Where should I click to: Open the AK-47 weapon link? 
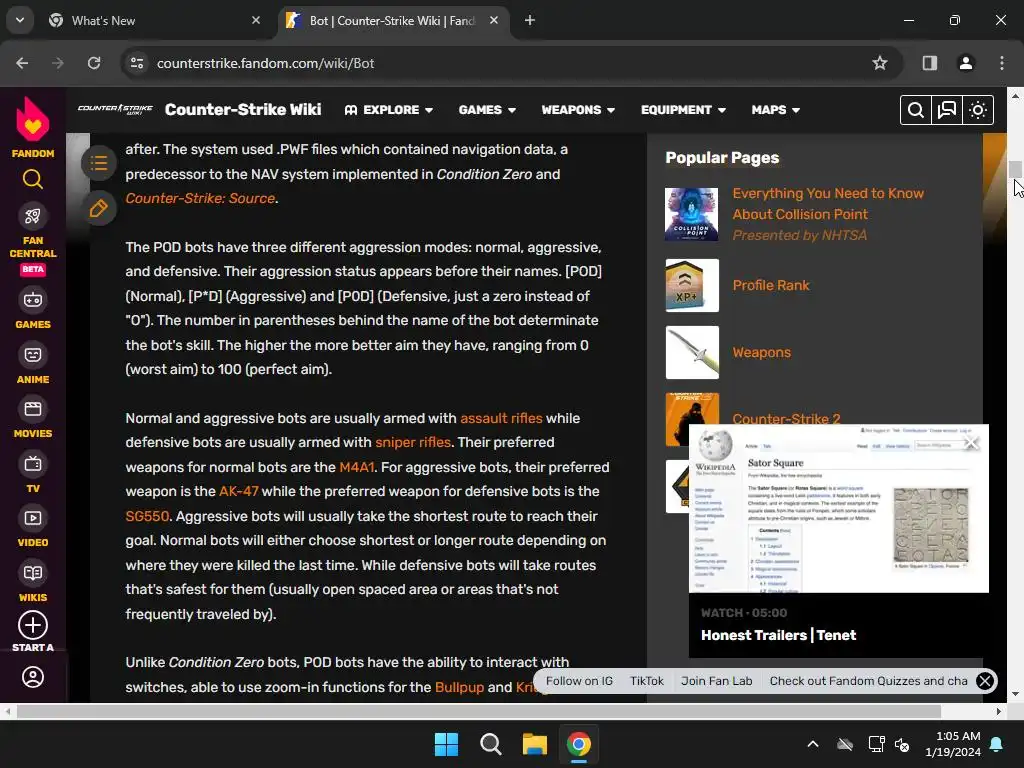point(238,491)
